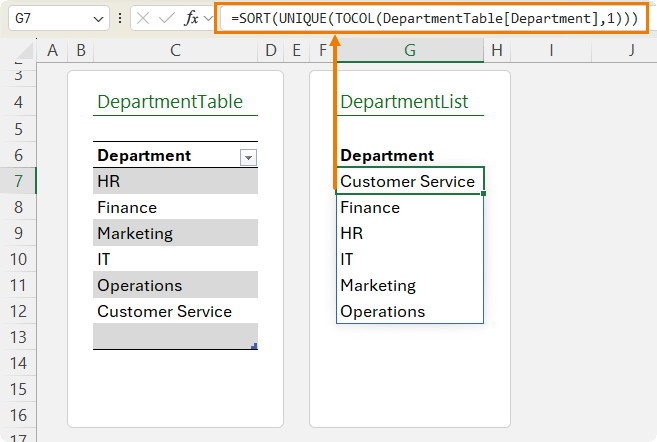Select column J header
657x442 pixels.
coord(624,50)
